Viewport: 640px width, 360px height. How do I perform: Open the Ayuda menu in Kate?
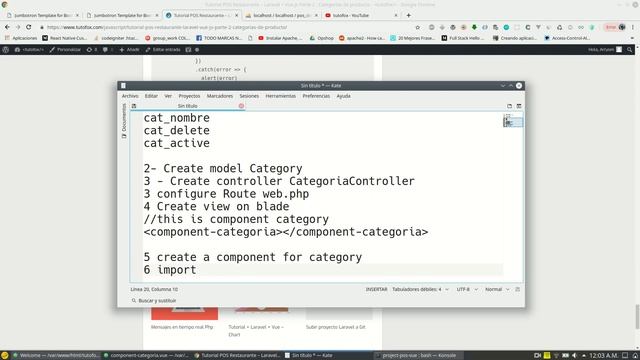(x=343, y=96)
